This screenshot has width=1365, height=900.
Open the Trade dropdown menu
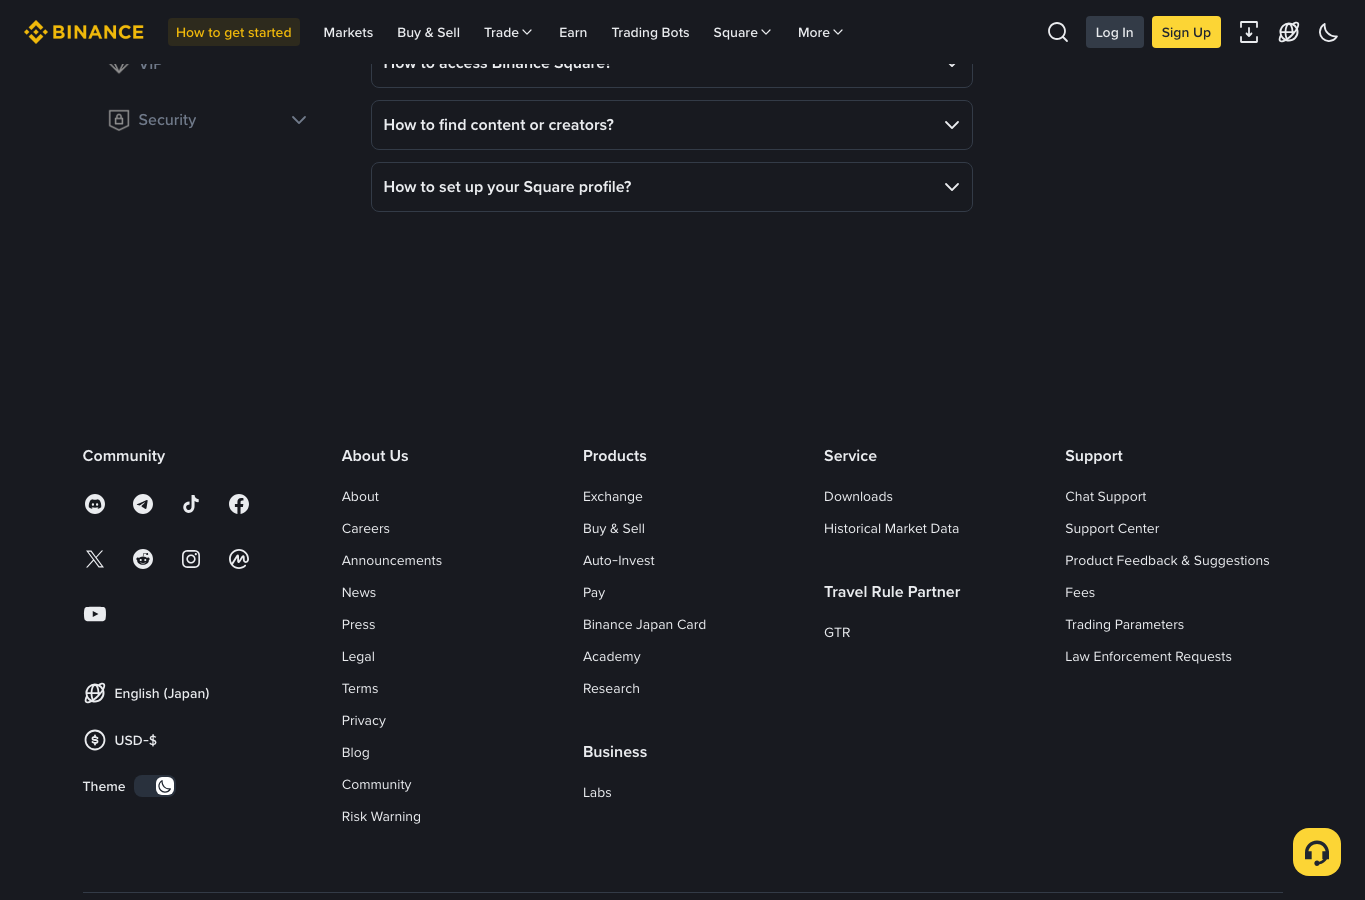(x=508, y=32)
